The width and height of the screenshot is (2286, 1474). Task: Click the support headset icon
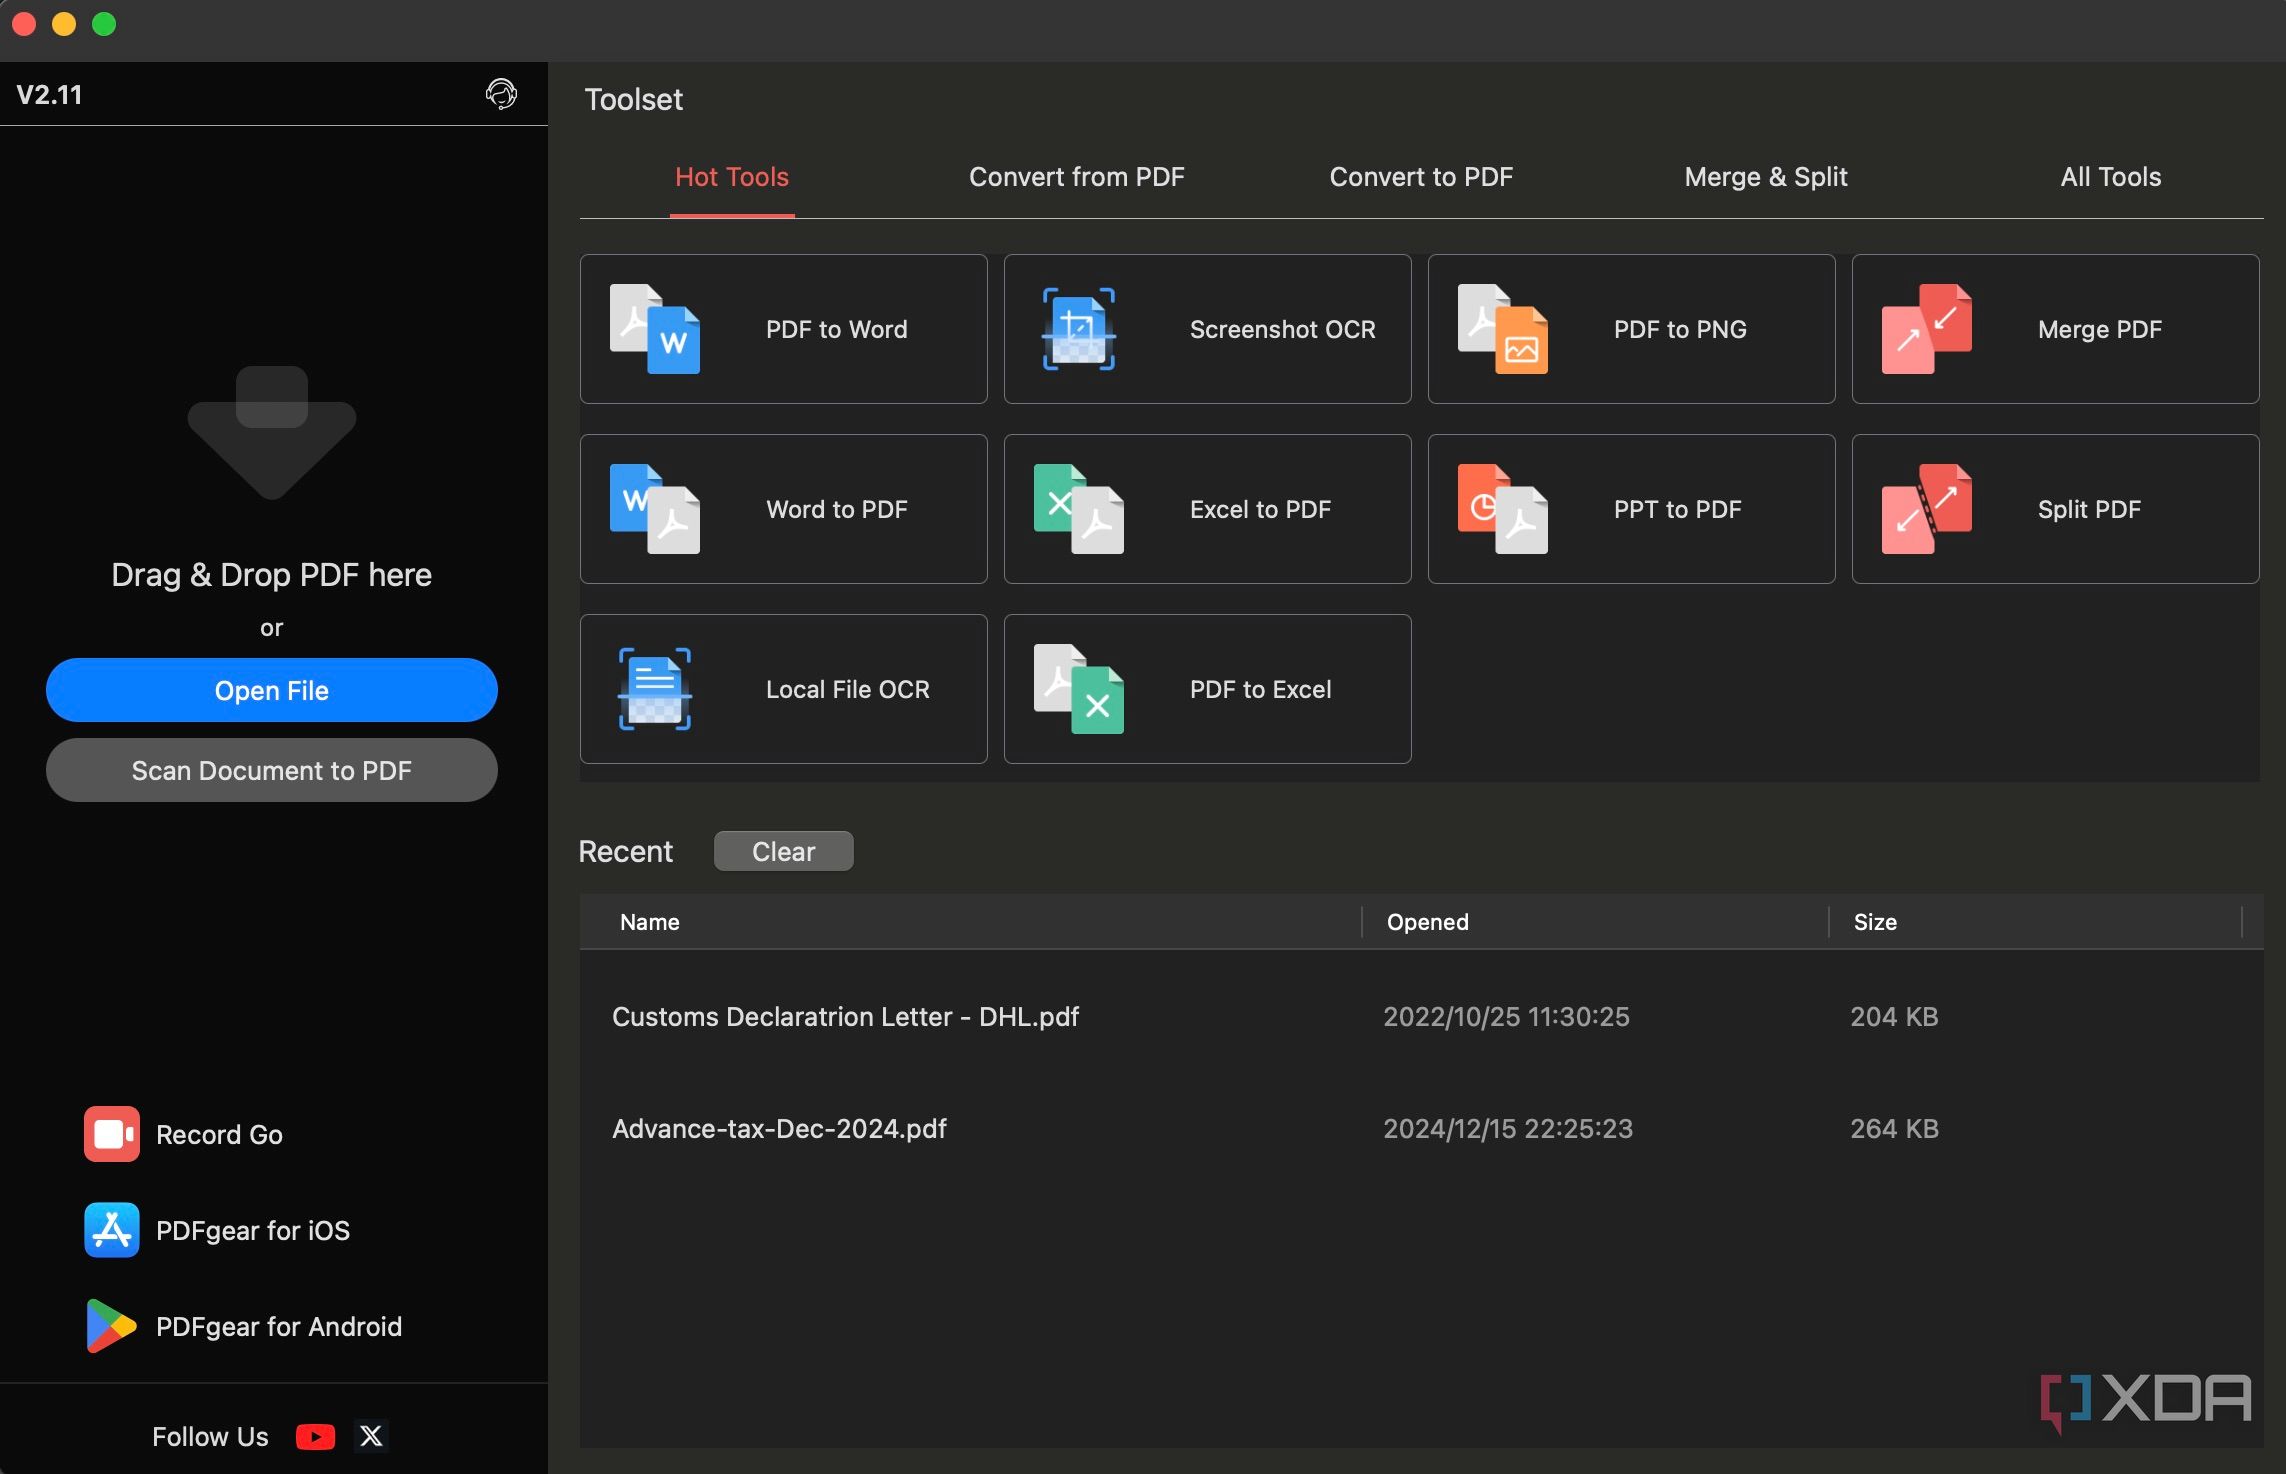(x=501, y=94)
